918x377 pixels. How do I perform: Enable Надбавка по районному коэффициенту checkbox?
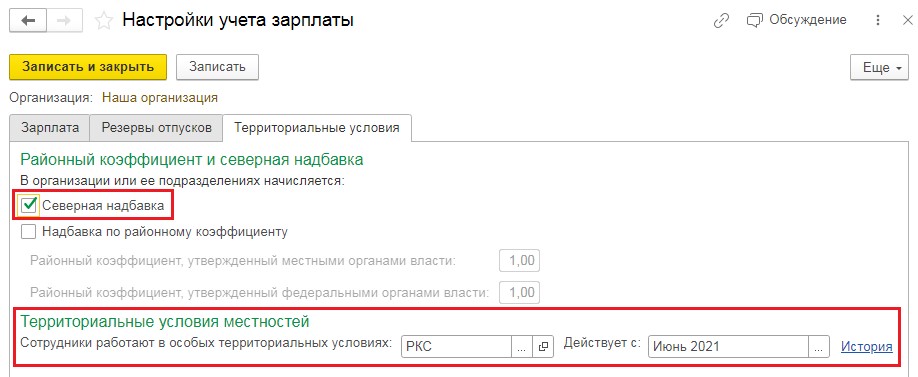click(x=28, y=232)
